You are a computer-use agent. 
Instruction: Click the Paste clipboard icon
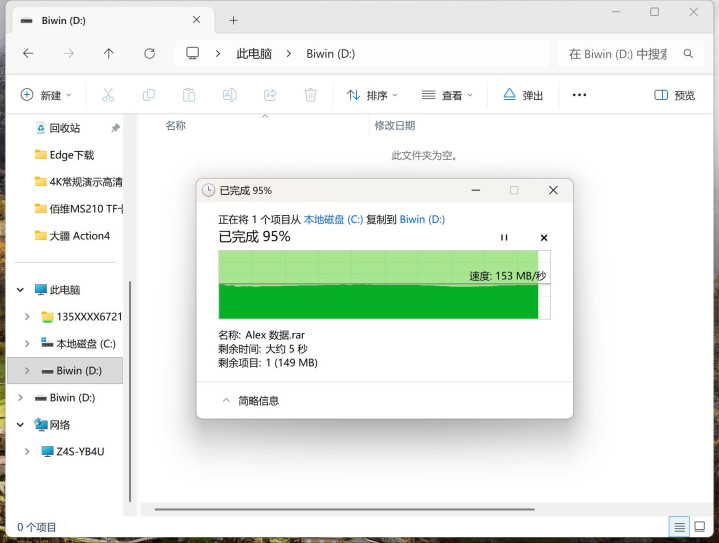tap(189, 95)
